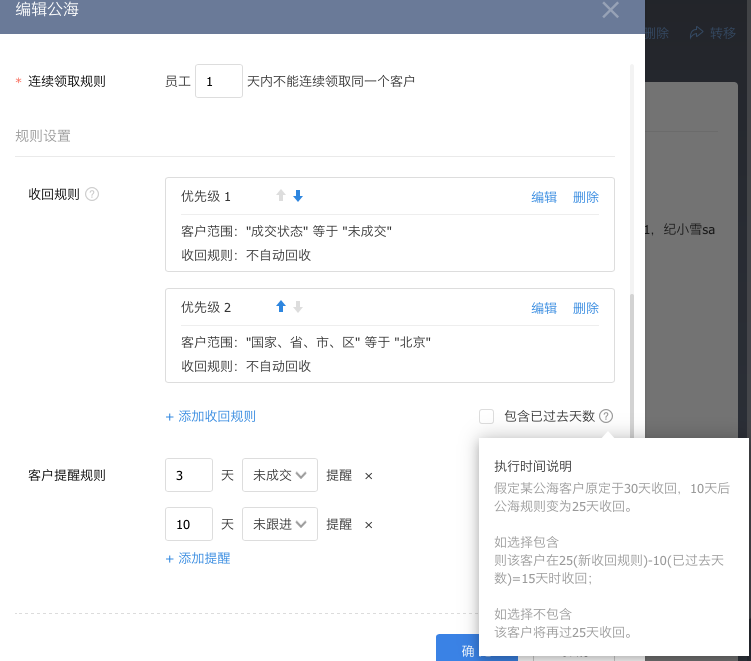Click help icon next to 收回规则

tap(92, 194)
